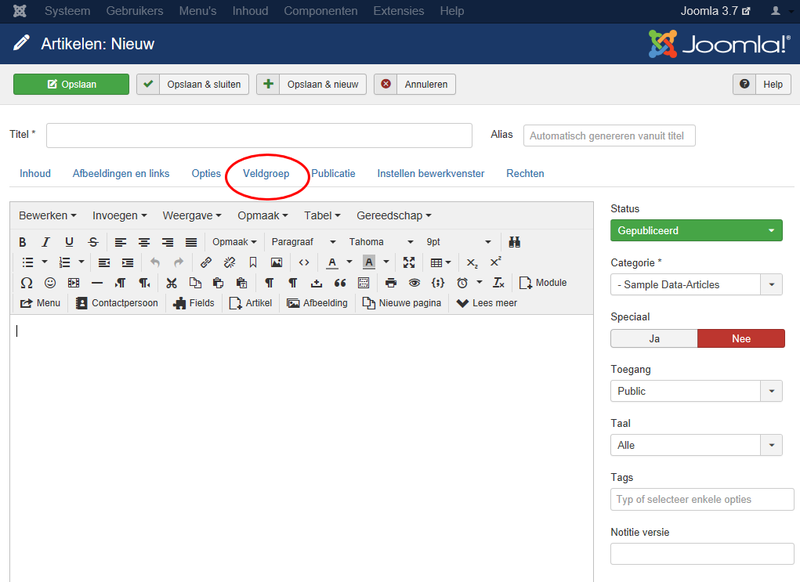This screenshot has height=582, width=800.
Task: Set Speciaal to Ja
Action: click(654, 339)
